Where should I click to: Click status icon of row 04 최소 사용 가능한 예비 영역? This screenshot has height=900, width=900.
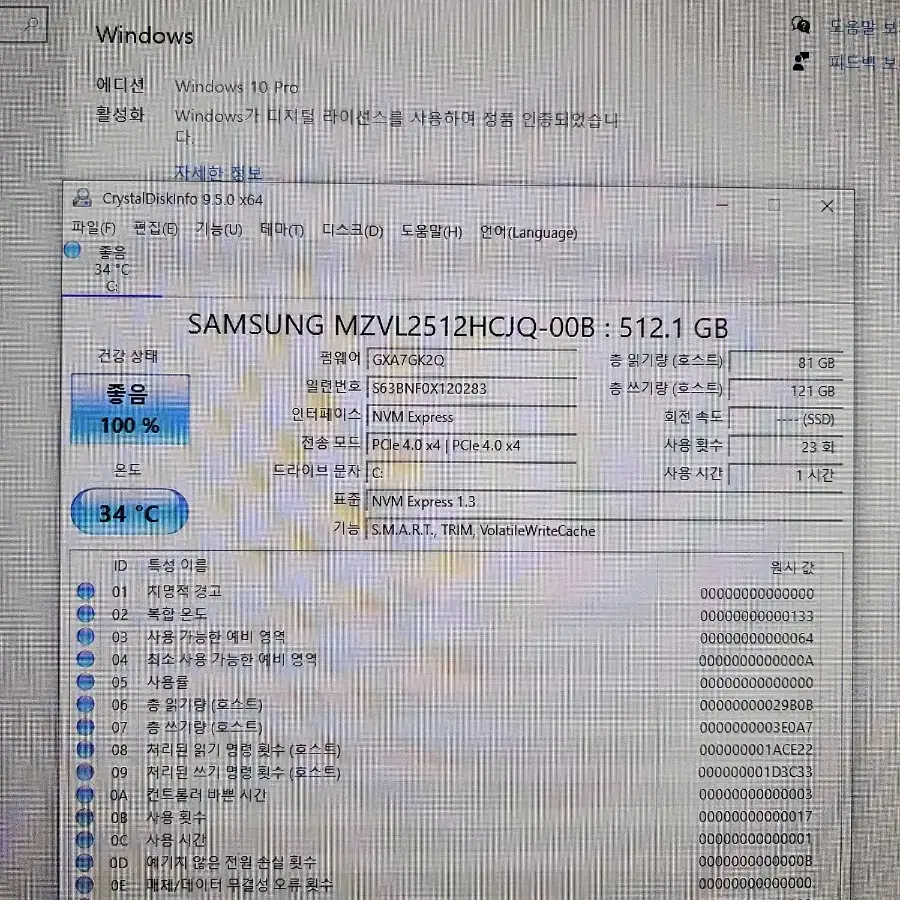(x=86, y=659)
